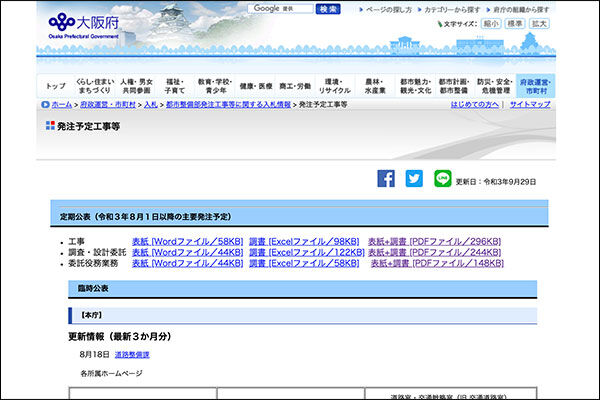
Task: Click 各所属ホームページ text
Action: (111, 373)
